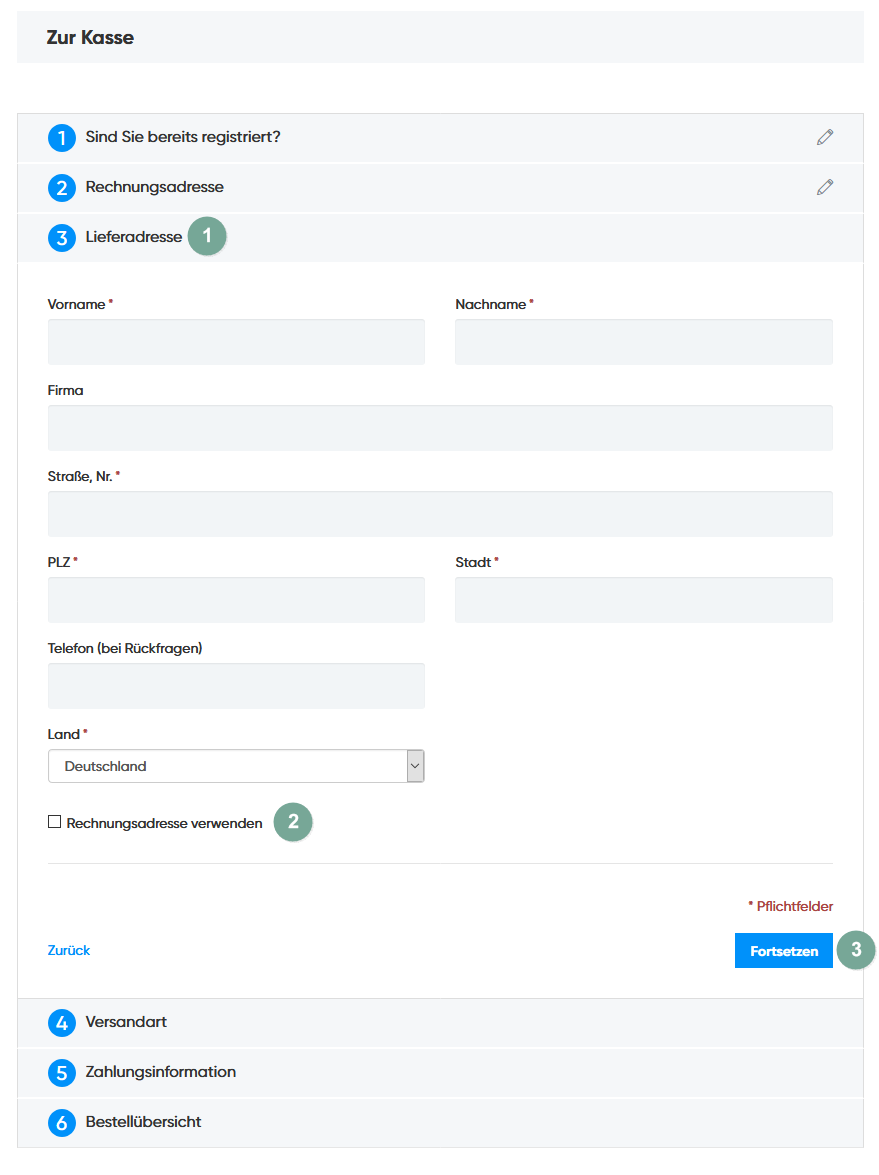Open the Sind Sie bereits registriert step
Viewport: 879px width, 1175px height.
(x=183, y=137)
